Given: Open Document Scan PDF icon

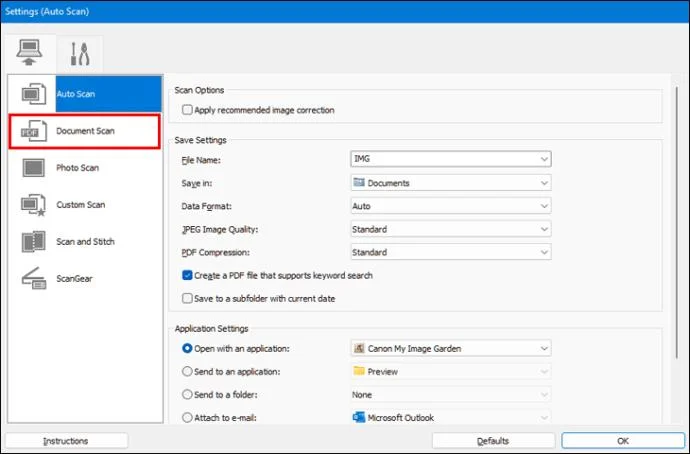Looking at the screenshot, I should [x=33, y=131].
